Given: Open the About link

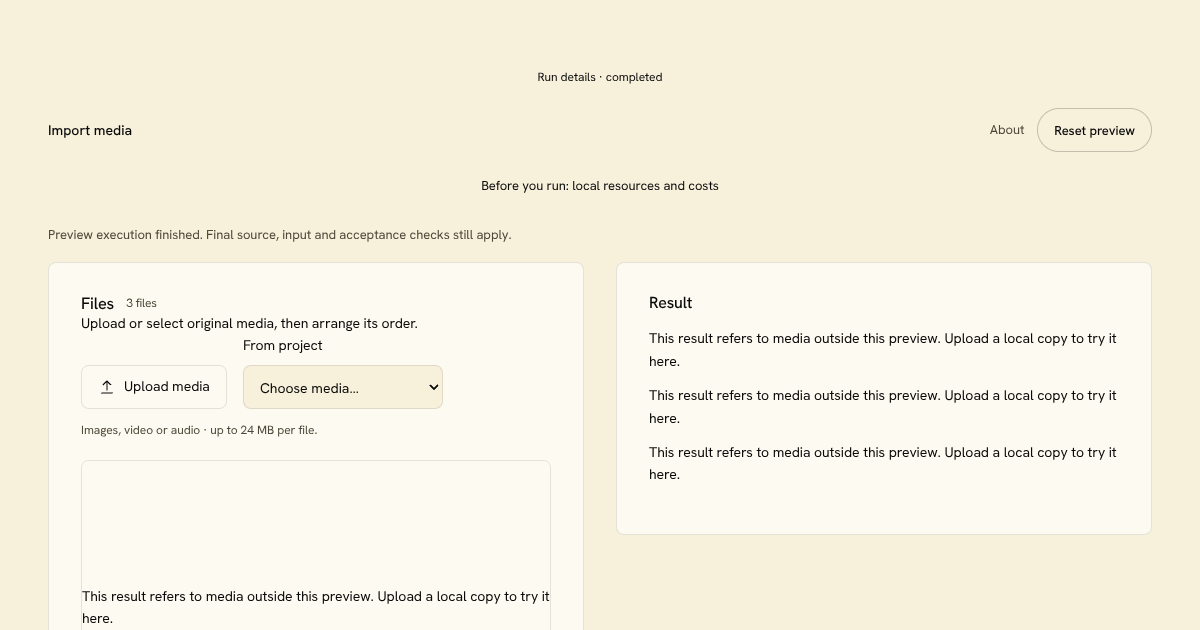Looking at the screenshot, I should 1007,130.
